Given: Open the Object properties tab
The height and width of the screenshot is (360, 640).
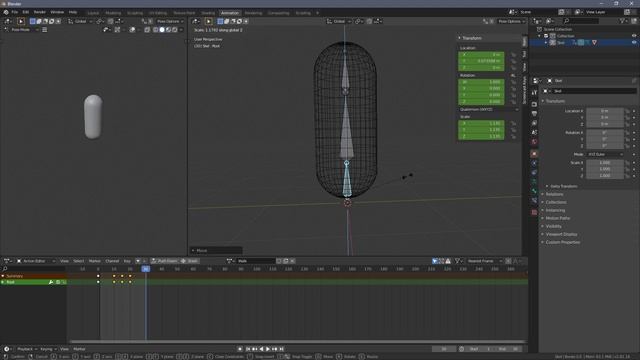Looking at the screenshot, I should [x=534, y=154].
